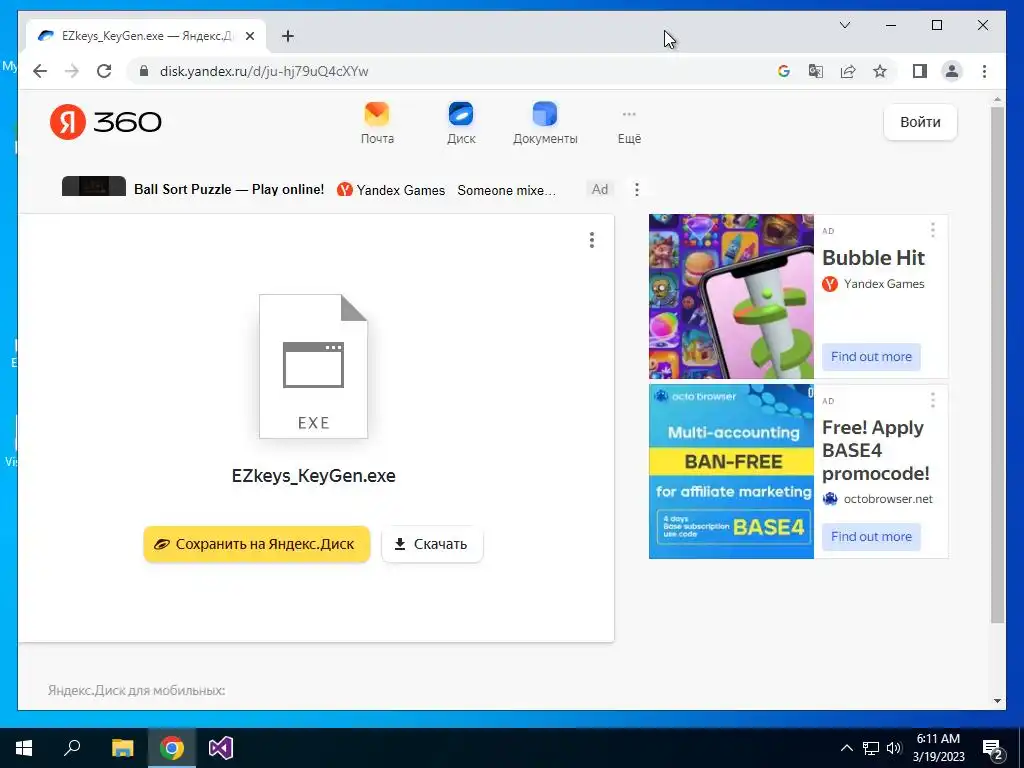Image resolution: width=1024 pixels, height=768 pixels.
Task: Expand the tab search chevron
Action: pos(844,25)
